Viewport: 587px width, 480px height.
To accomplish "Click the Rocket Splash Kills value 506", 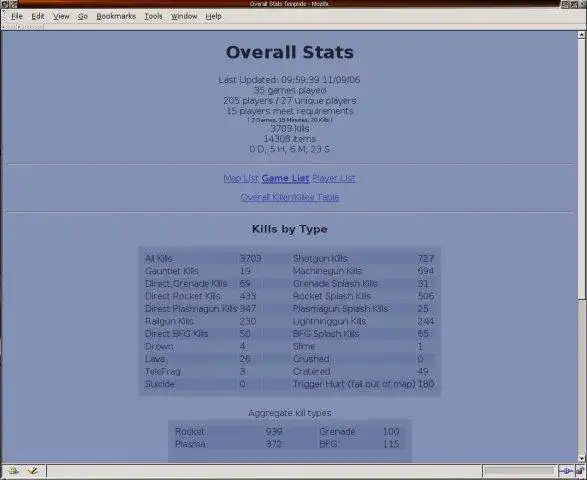I will pyautogui.click(x=426, y=296).
